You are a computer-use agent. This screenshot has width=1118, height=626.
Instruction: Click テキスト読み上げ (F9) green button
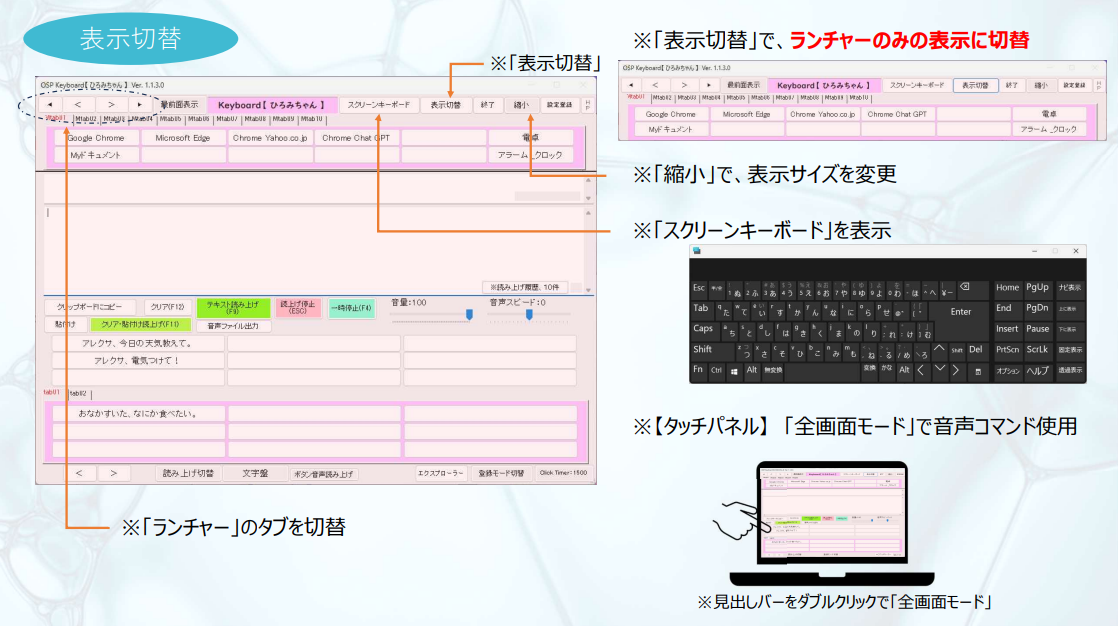click(233, 308)
